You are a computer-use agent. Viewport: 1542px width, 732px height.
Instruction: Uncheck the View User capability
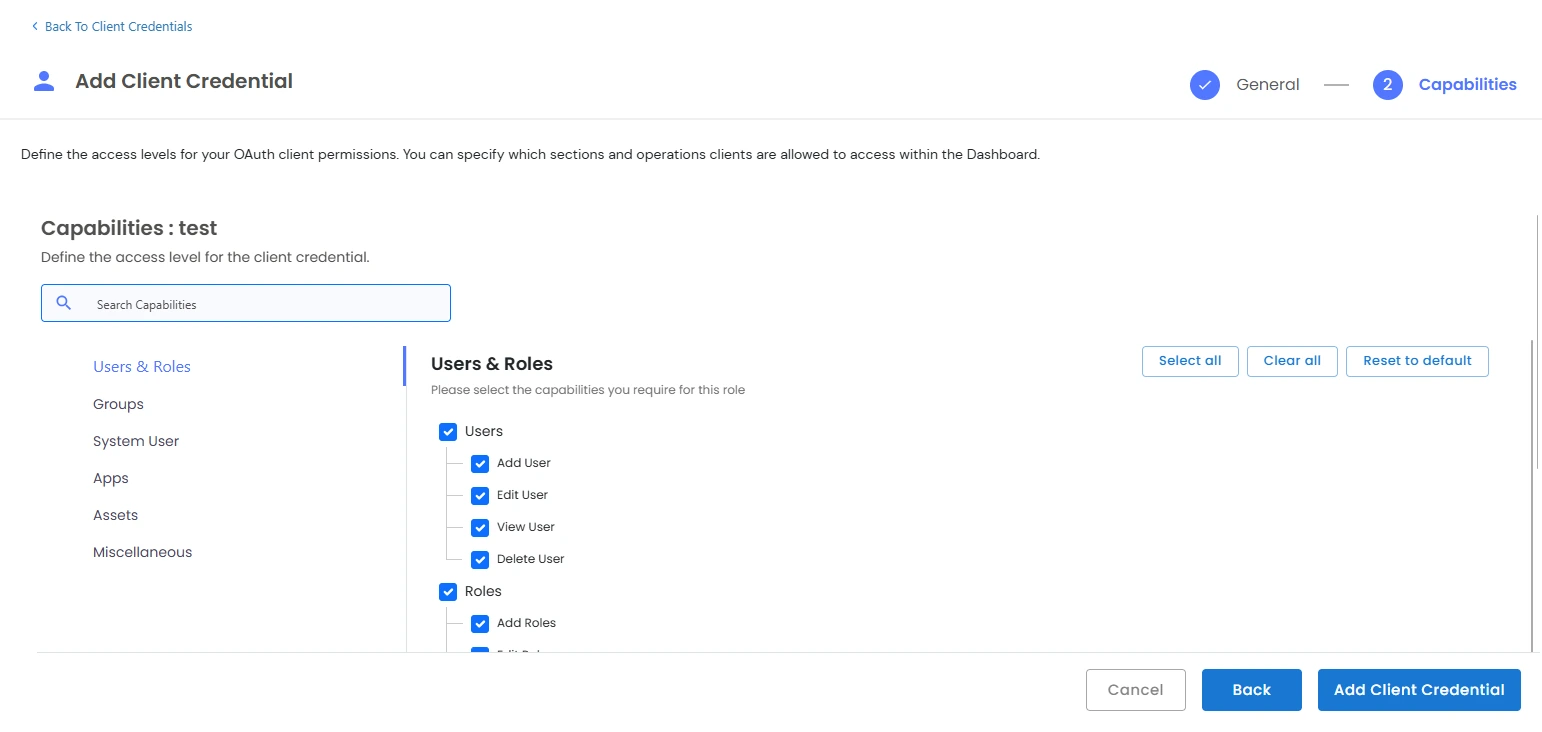[x=480, y=527]
